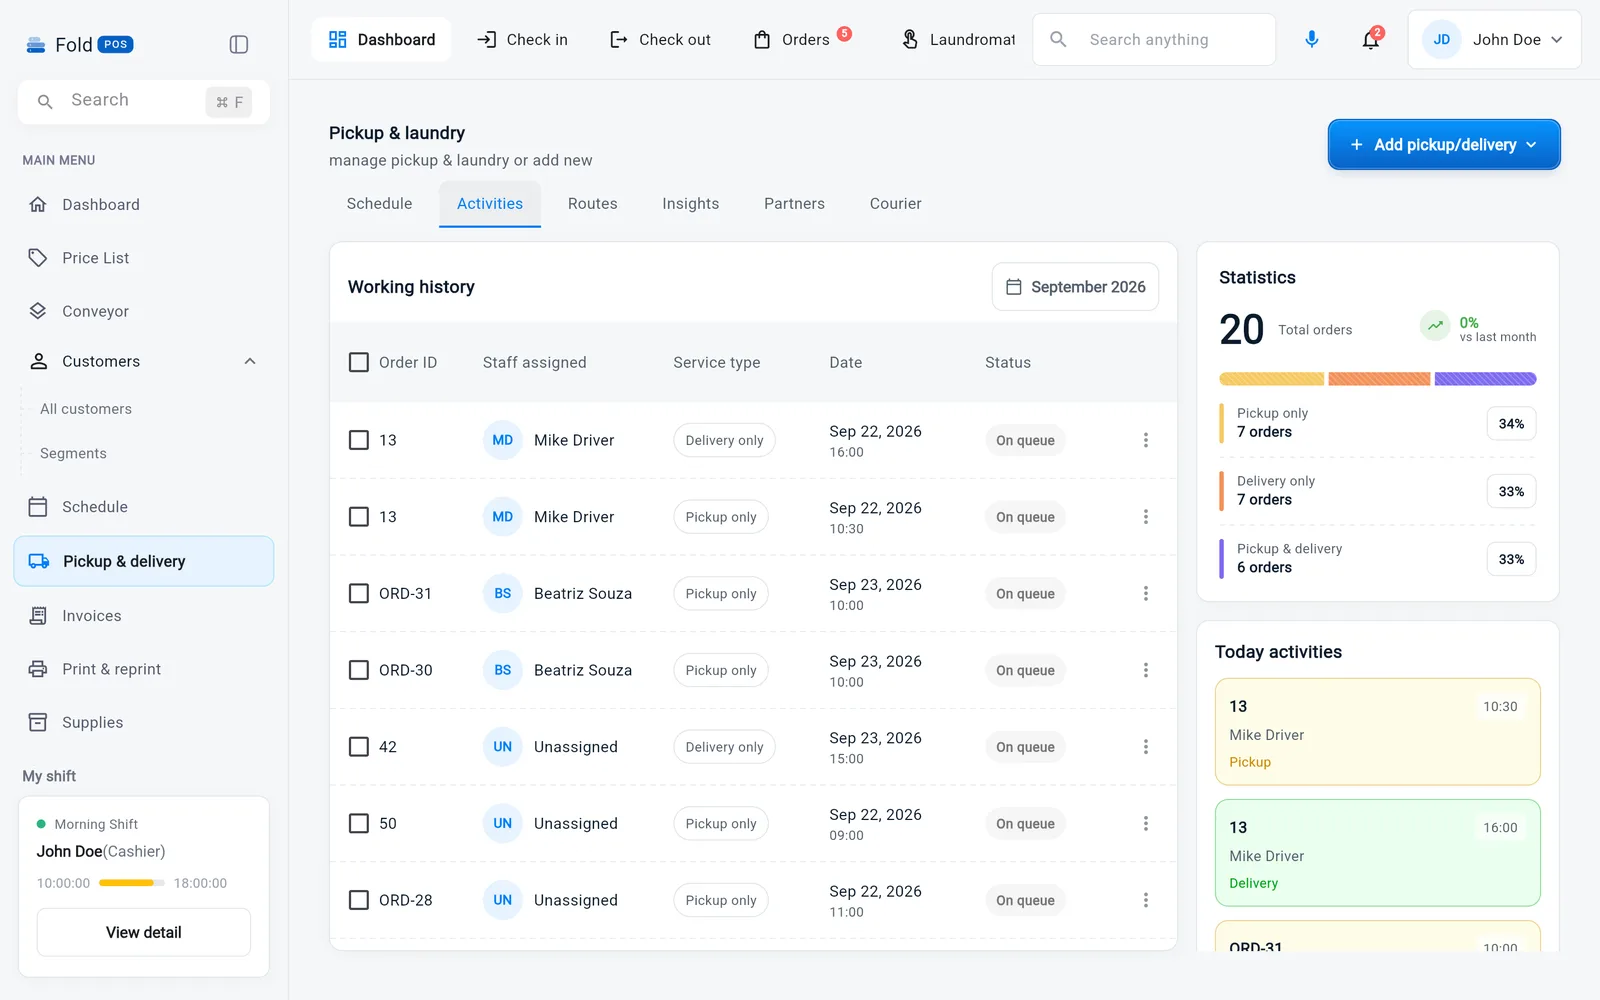
Task: Check the ORD-31 row checkbox
Action: tap(359, 593)
